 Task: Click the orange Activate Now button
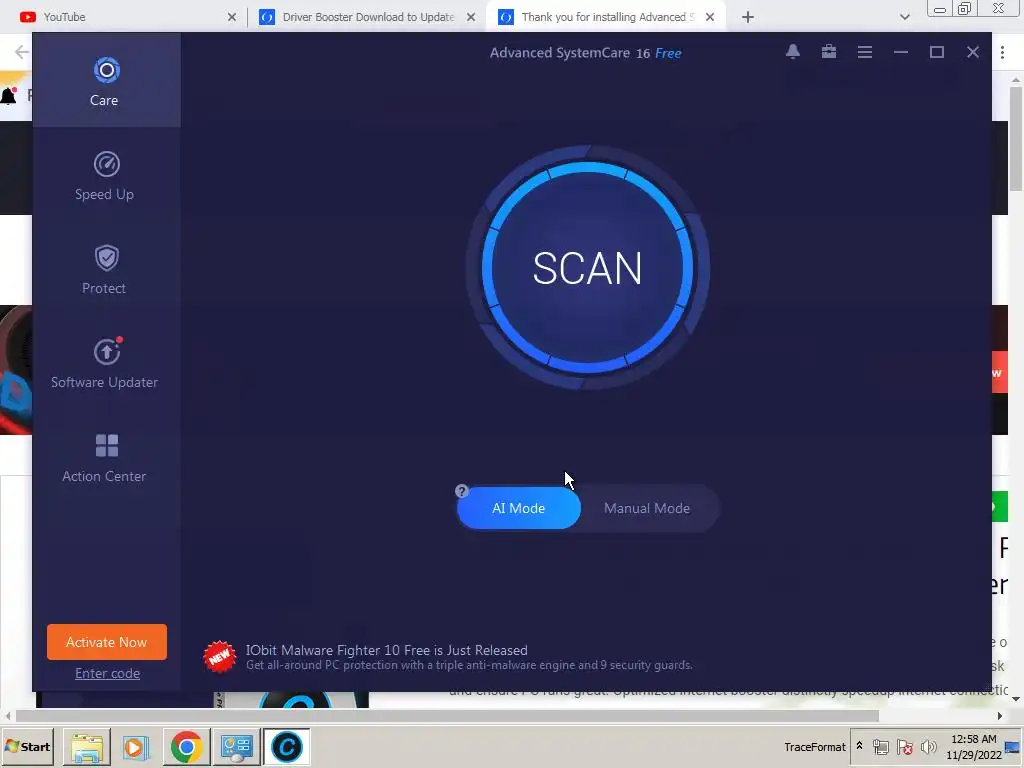point(106,642)
